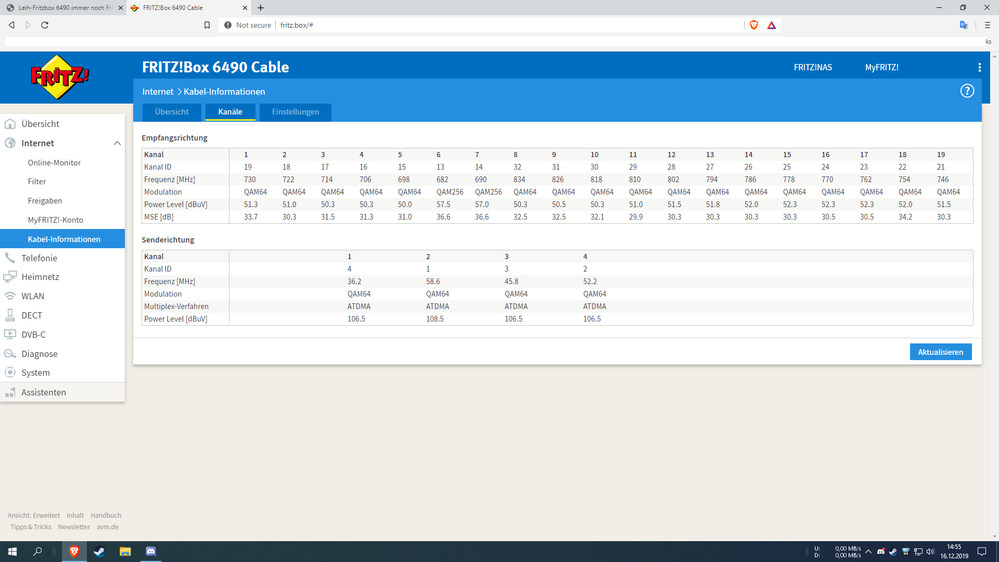Screen dimensions: 999x562
Task: Open the notification center icon in the taskbar
Action: (982, 552)
